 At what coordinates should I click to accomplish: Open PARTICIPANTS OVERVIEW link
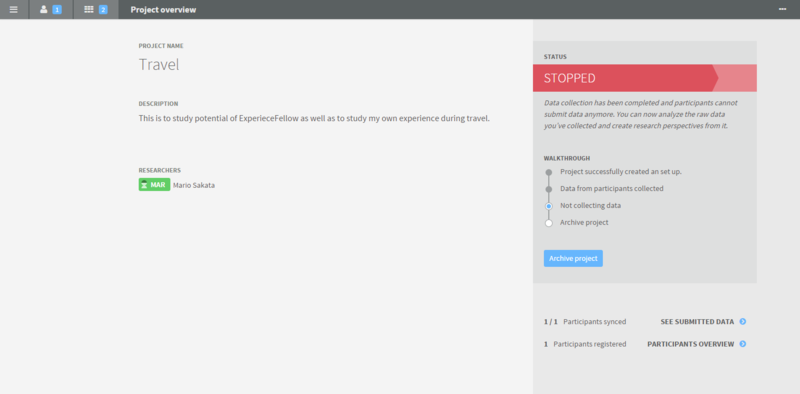coord(690,344)
